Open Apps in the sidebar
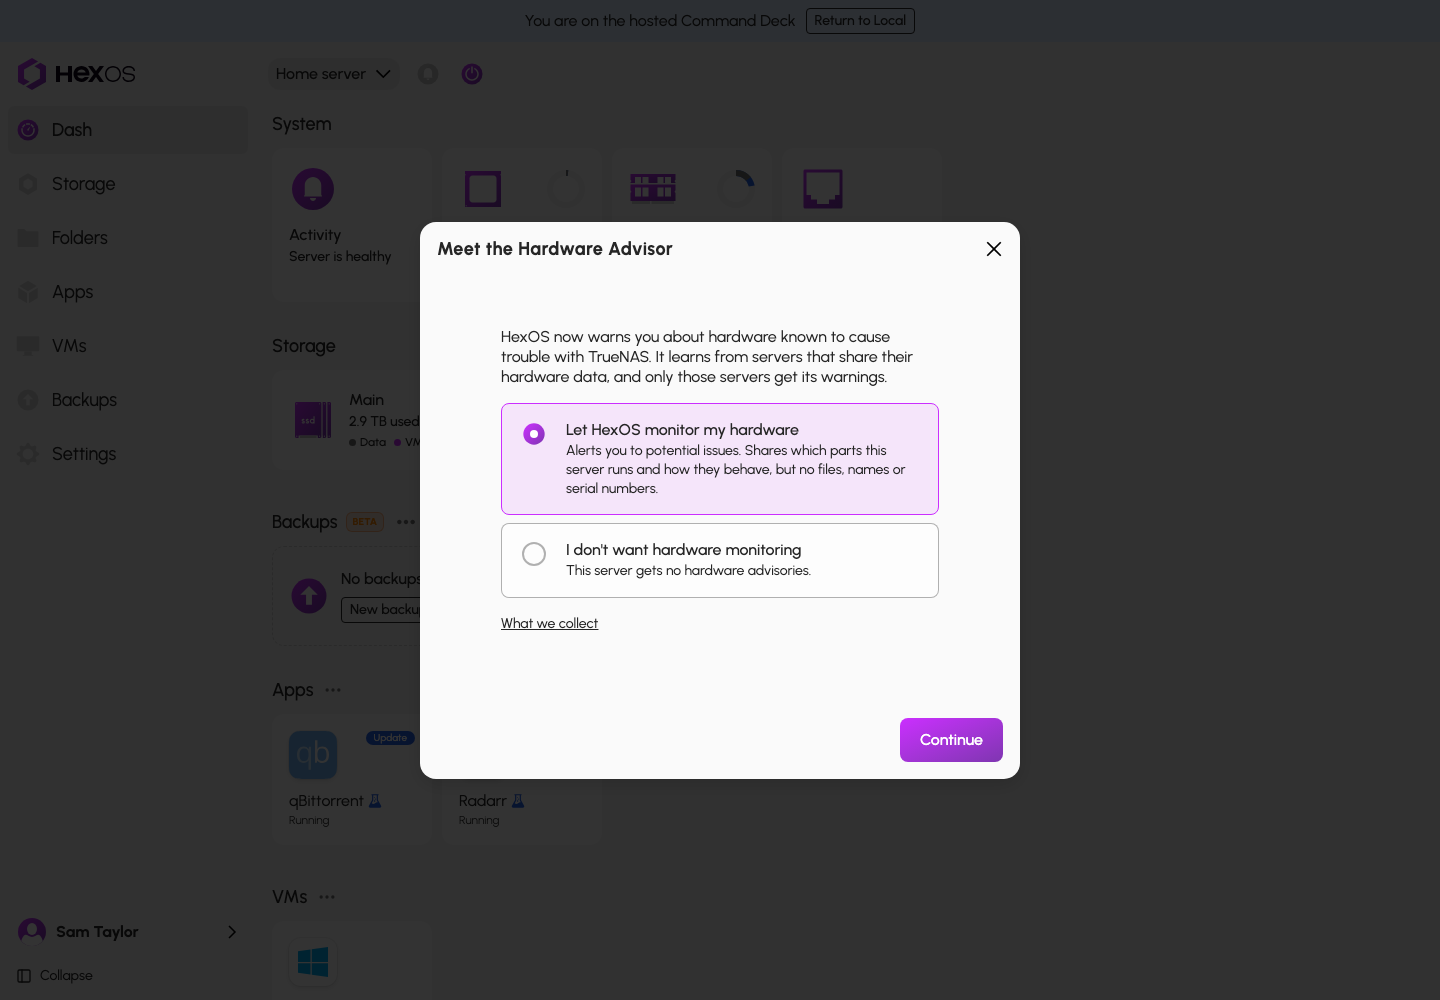Image resolution: width=1440 pixels, height=1000 pixels. pyautogui.click(x=128, y=292)
